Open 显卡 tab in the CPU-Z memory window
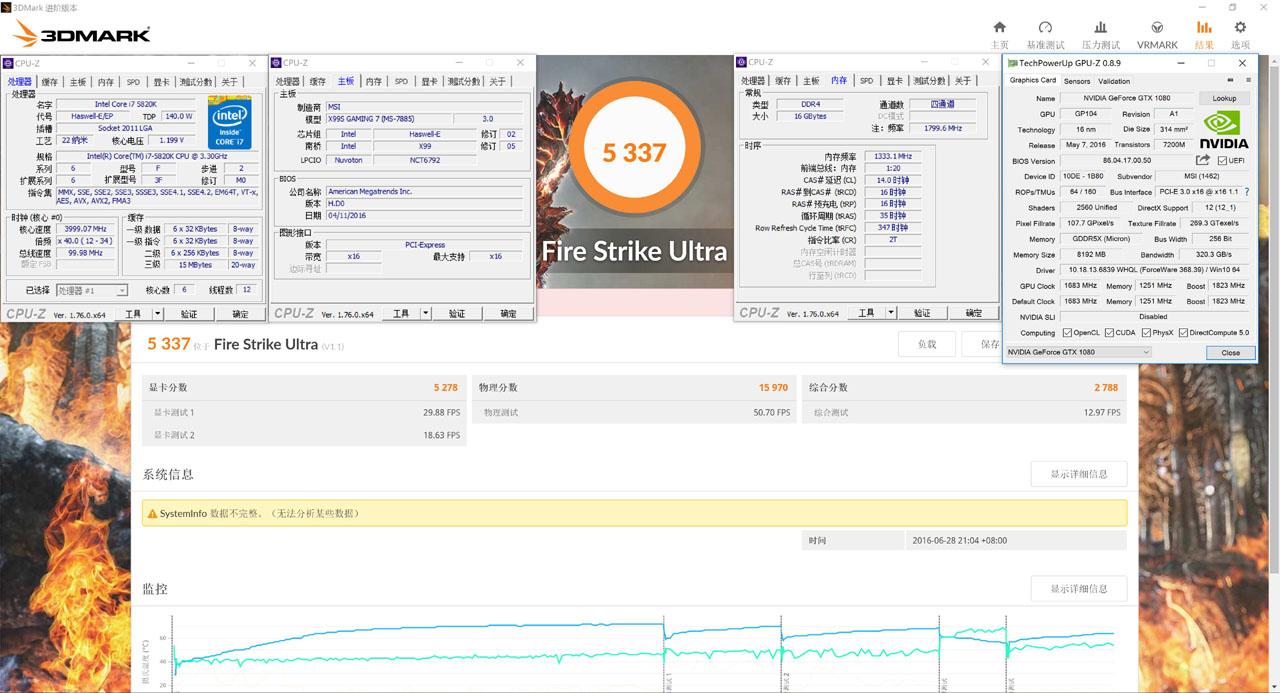The height and width of the screenshot is (693, 1280). click(x=894, y=81)
